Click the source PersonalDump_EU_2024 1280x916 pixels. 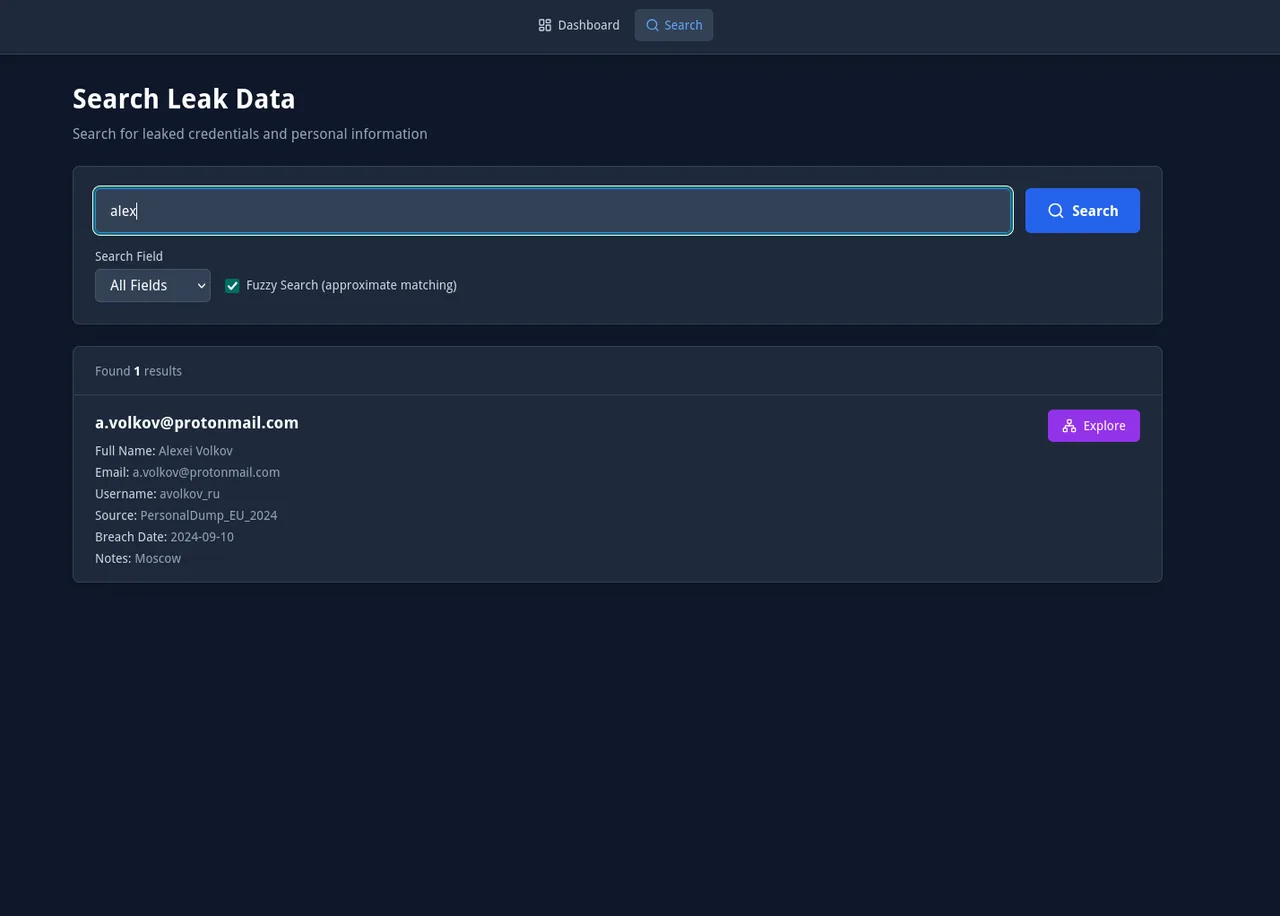[x=209, y=516]
